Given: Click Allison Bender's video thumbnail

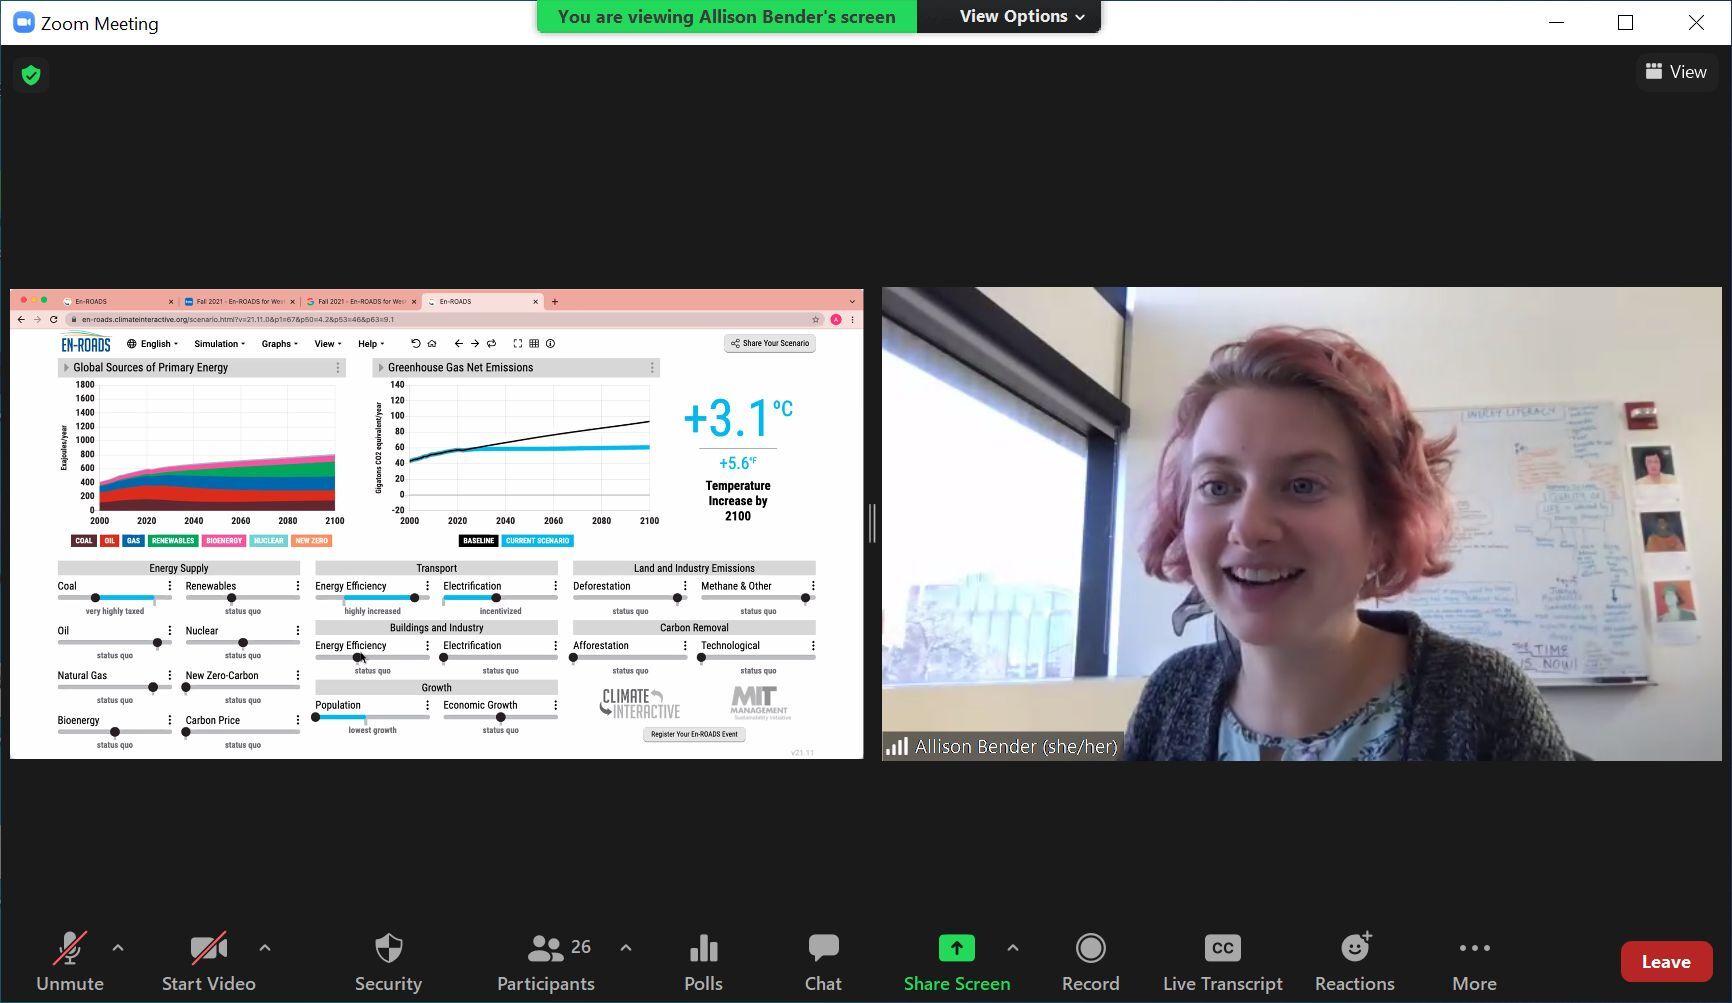Looking at the screenshot, I should pos(1301,523).
